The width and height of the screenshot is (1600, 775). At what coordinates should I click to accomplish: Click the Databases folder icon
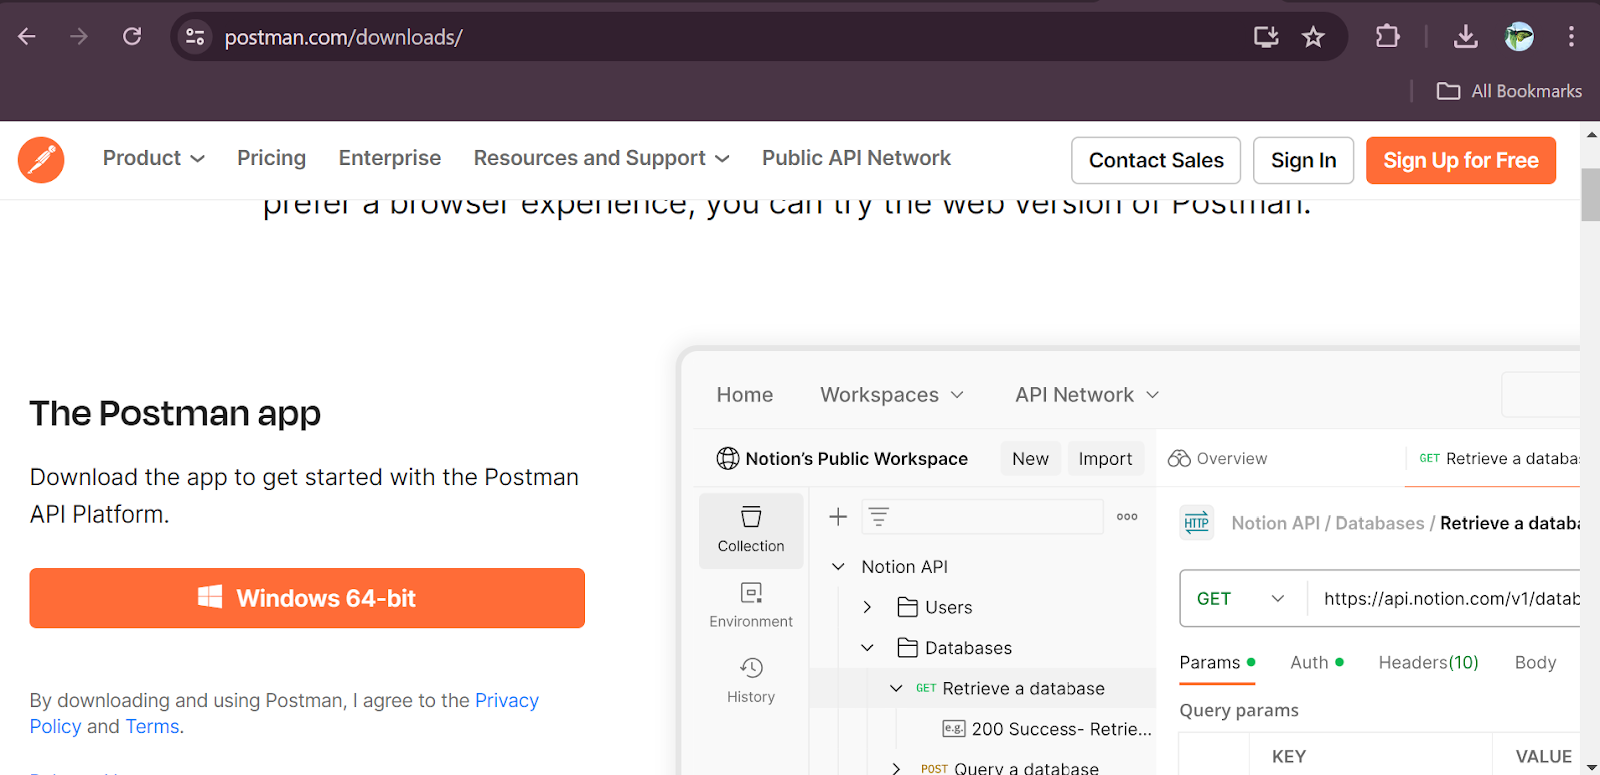(907, 648)
